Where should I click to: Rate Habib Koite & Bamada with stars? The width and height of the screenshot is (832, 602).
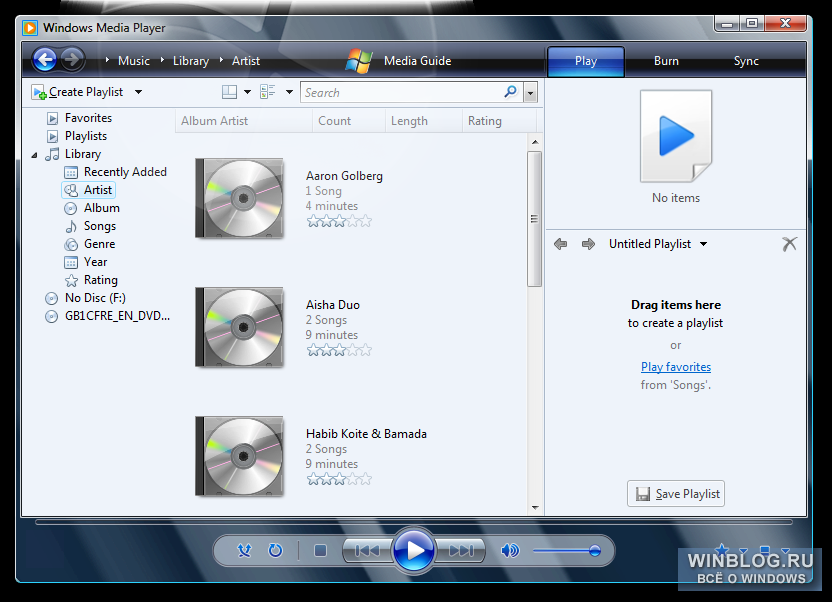click(x=339, y=479)
